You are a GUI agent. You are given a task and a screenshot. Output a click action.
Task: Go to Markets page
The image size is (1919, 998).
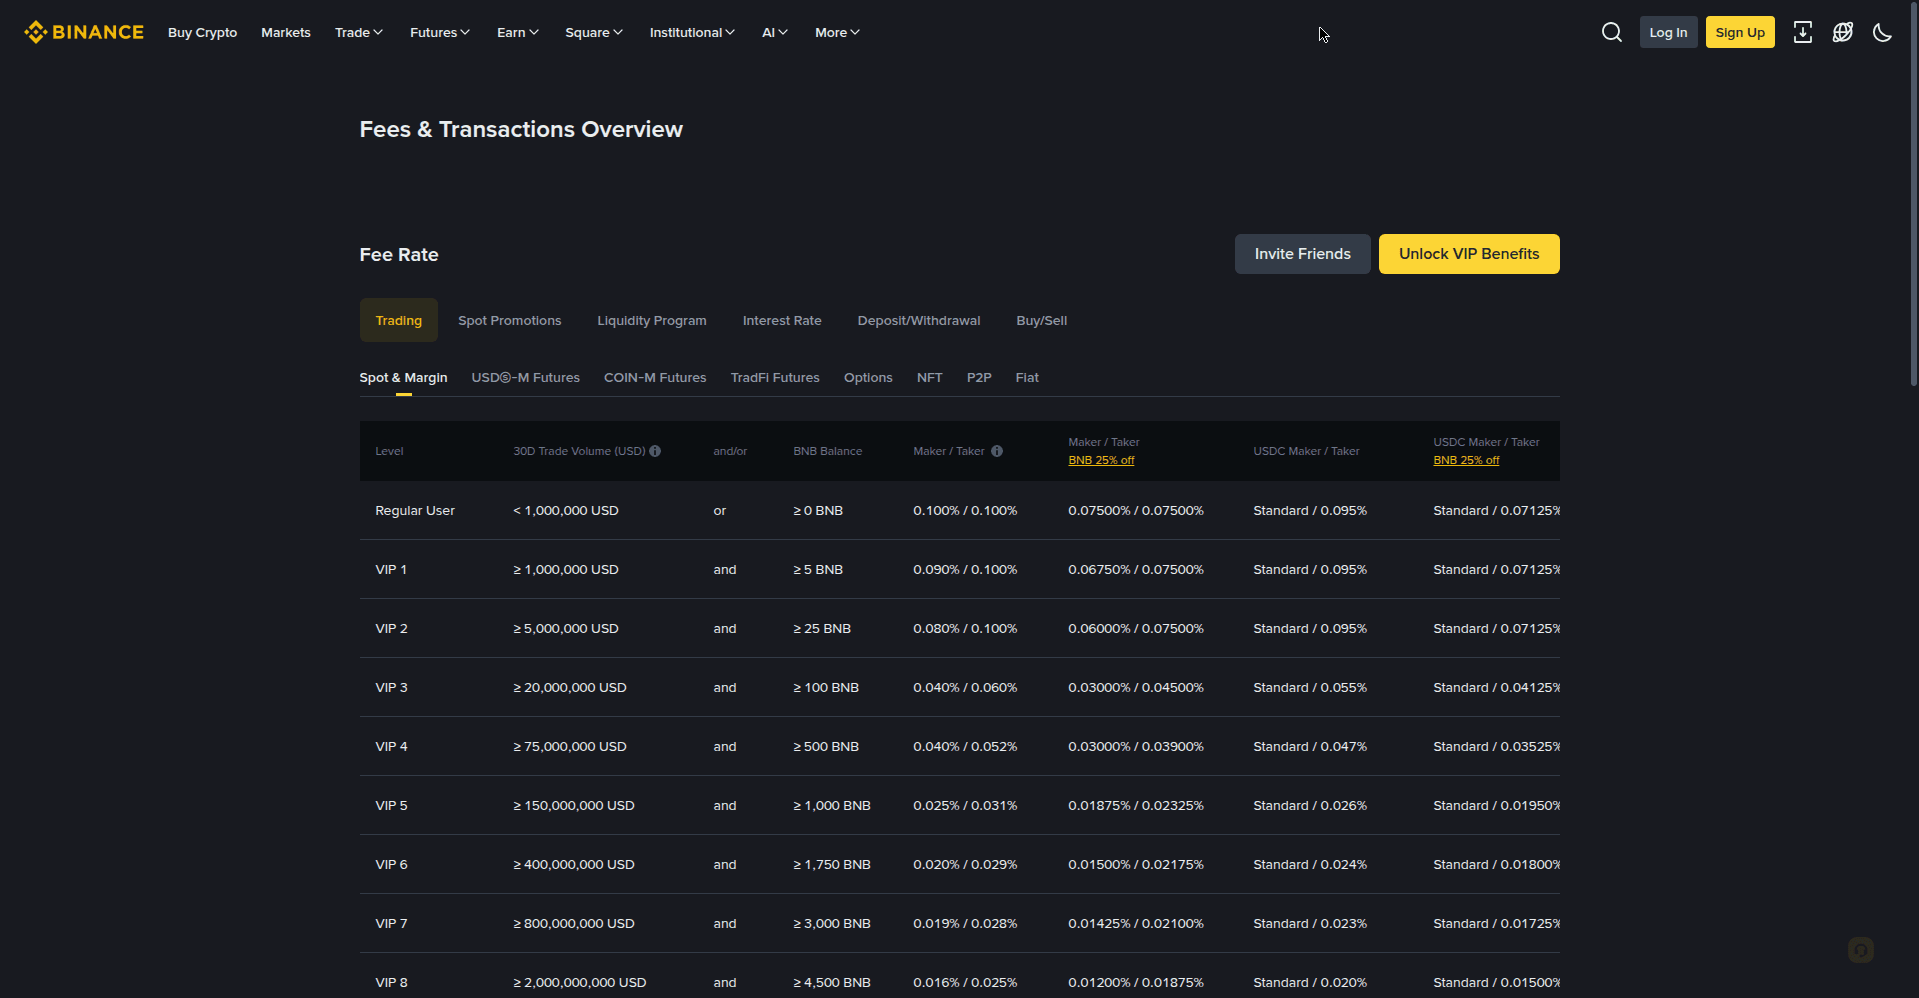pyautogui.click(x=286, y=32)
